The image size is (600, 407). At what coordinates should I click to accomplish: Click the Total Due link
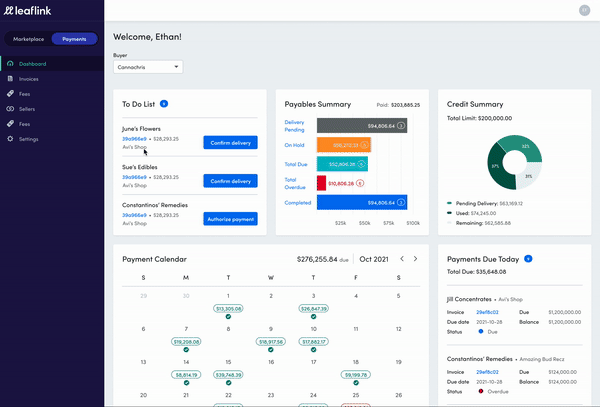[x=296, y=164]
